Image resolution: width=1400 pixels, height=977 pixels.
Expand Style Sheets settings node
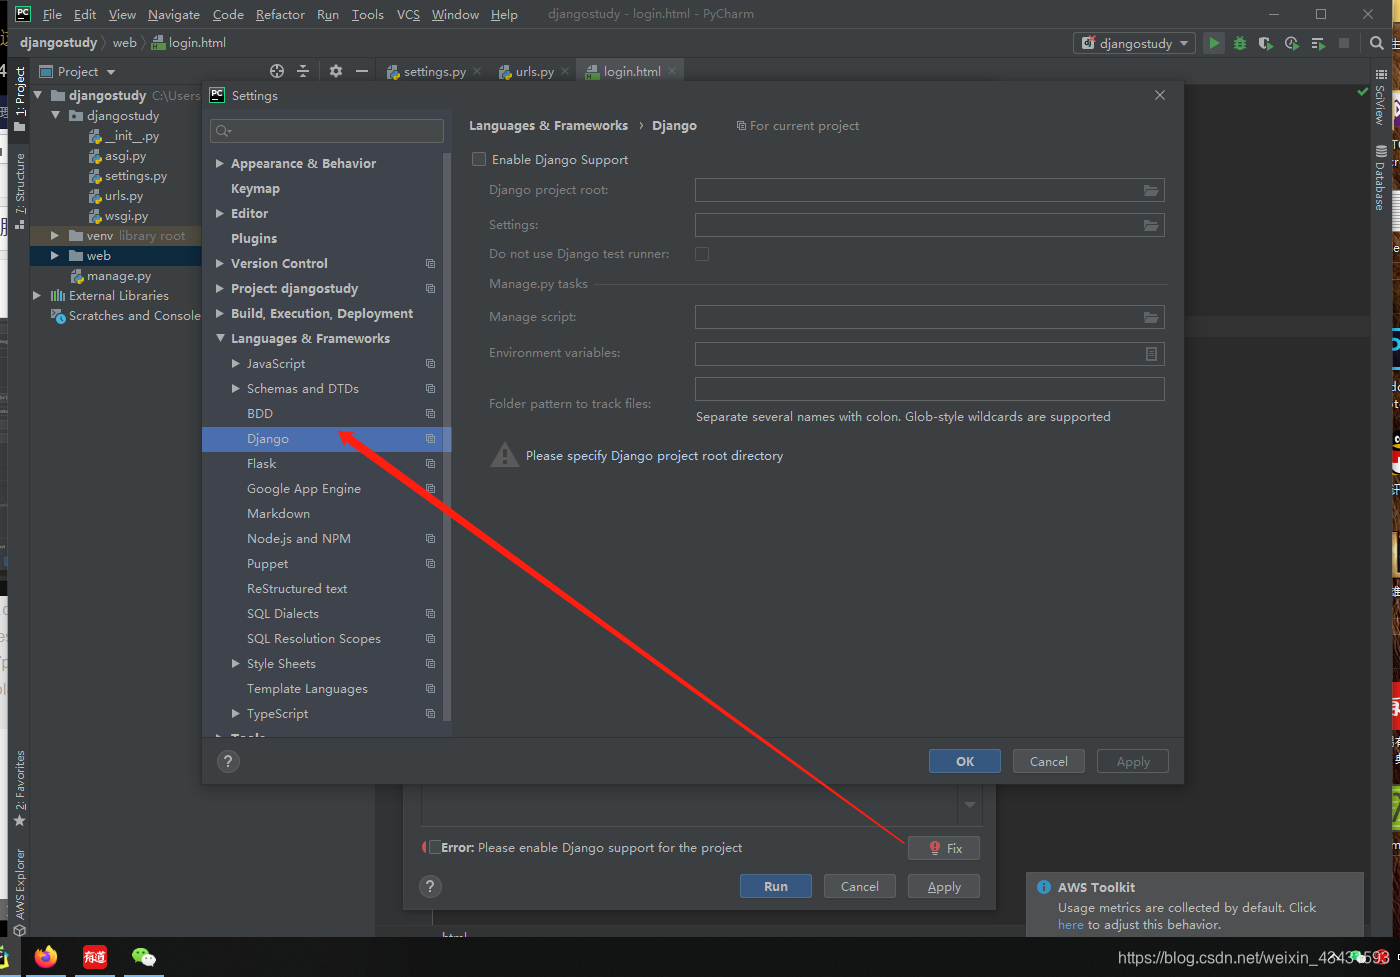pos(236,663)
